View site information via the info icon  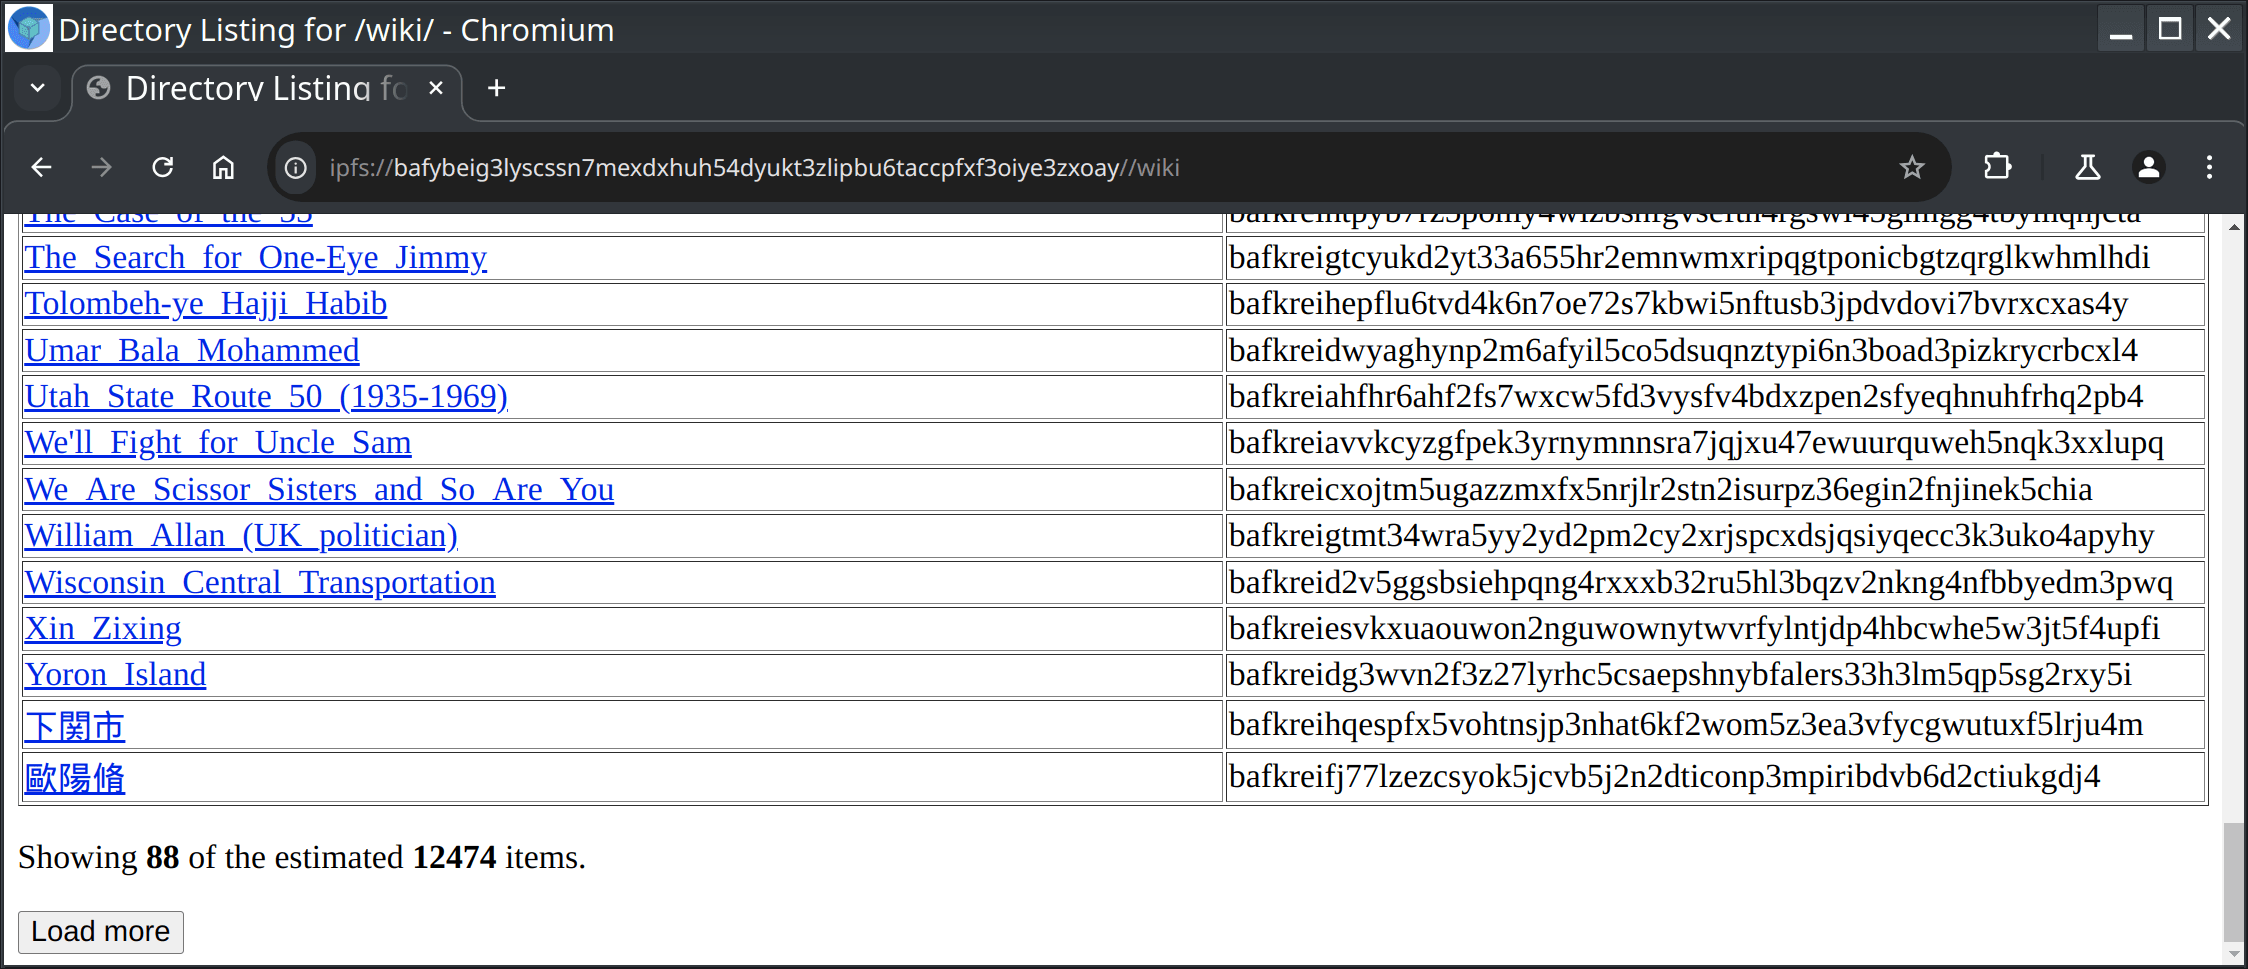(295, 167)
